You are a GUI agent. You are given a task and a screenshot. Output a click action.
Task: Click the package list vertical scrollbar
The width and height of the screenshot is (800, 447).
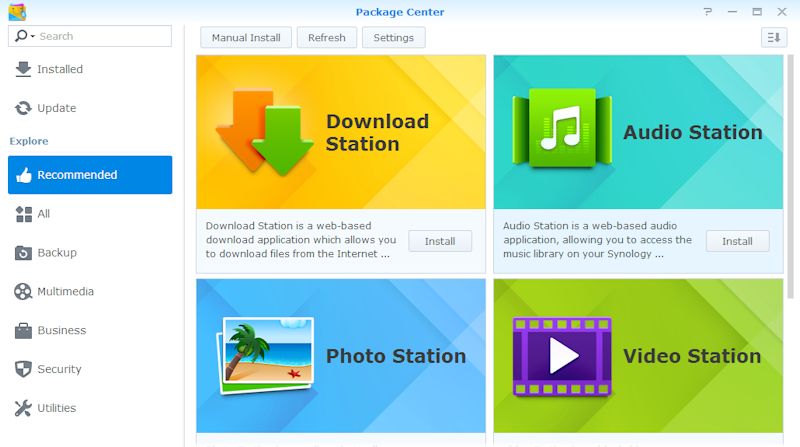click(x=790, y=177)
